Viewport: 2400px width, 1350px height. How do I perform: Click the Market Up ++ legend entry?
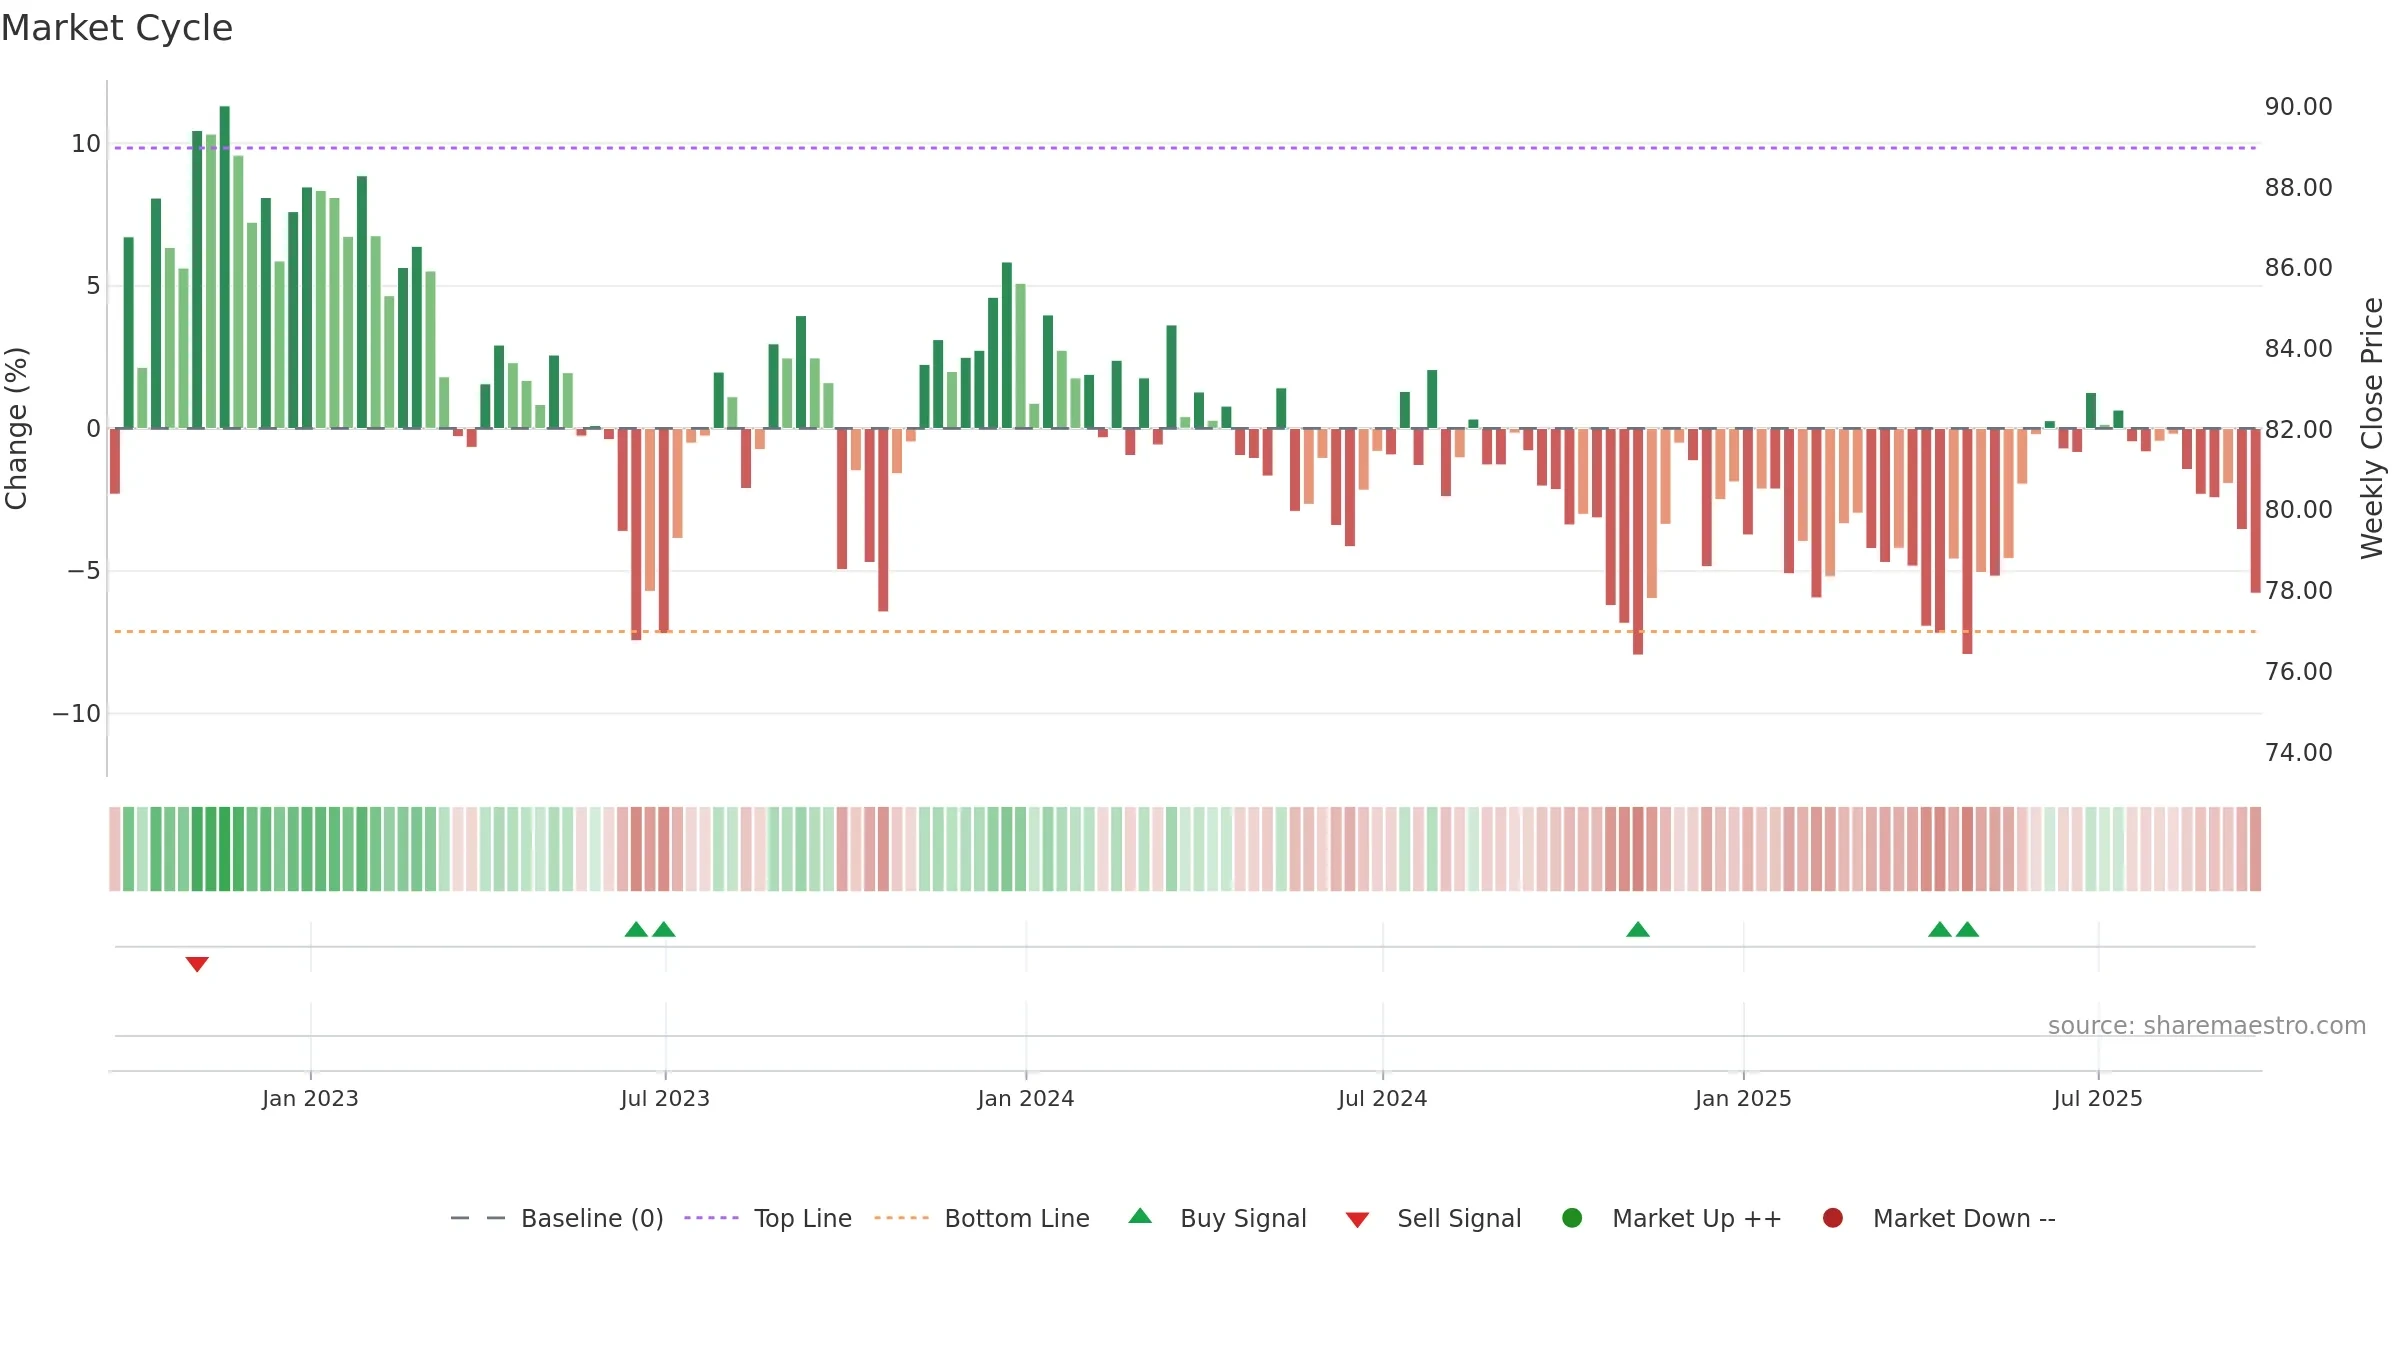click(x=1672, y=1218)
